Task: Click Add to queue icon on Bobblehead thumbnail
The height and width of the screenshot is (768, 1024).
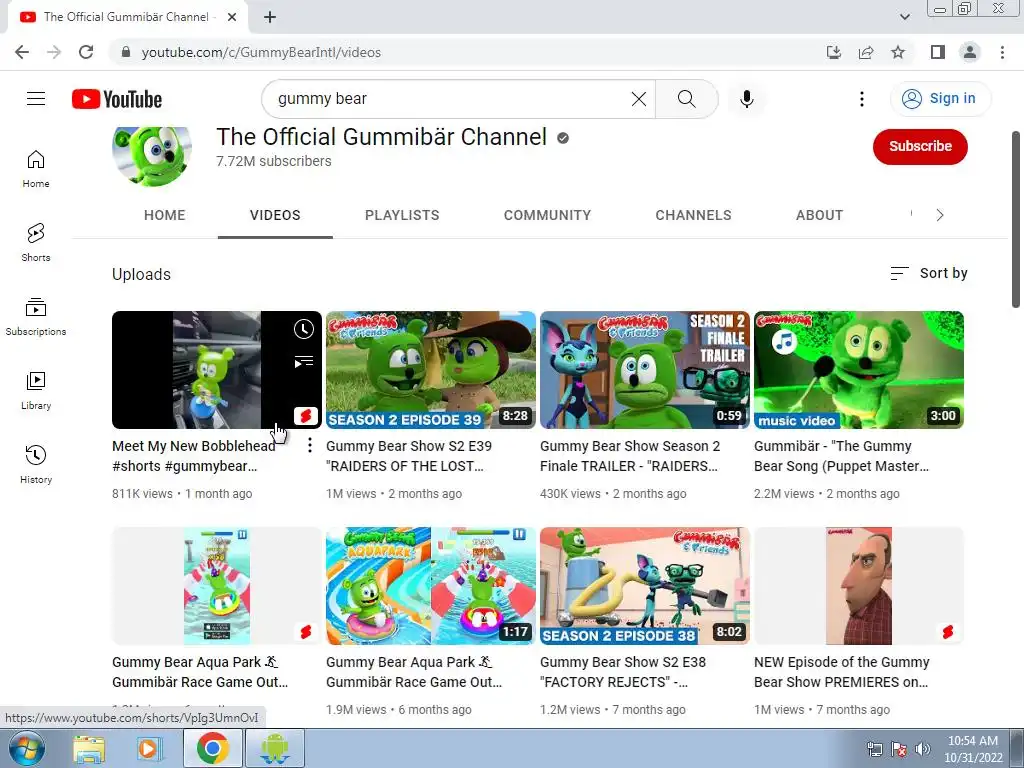Action: (304, 361)
